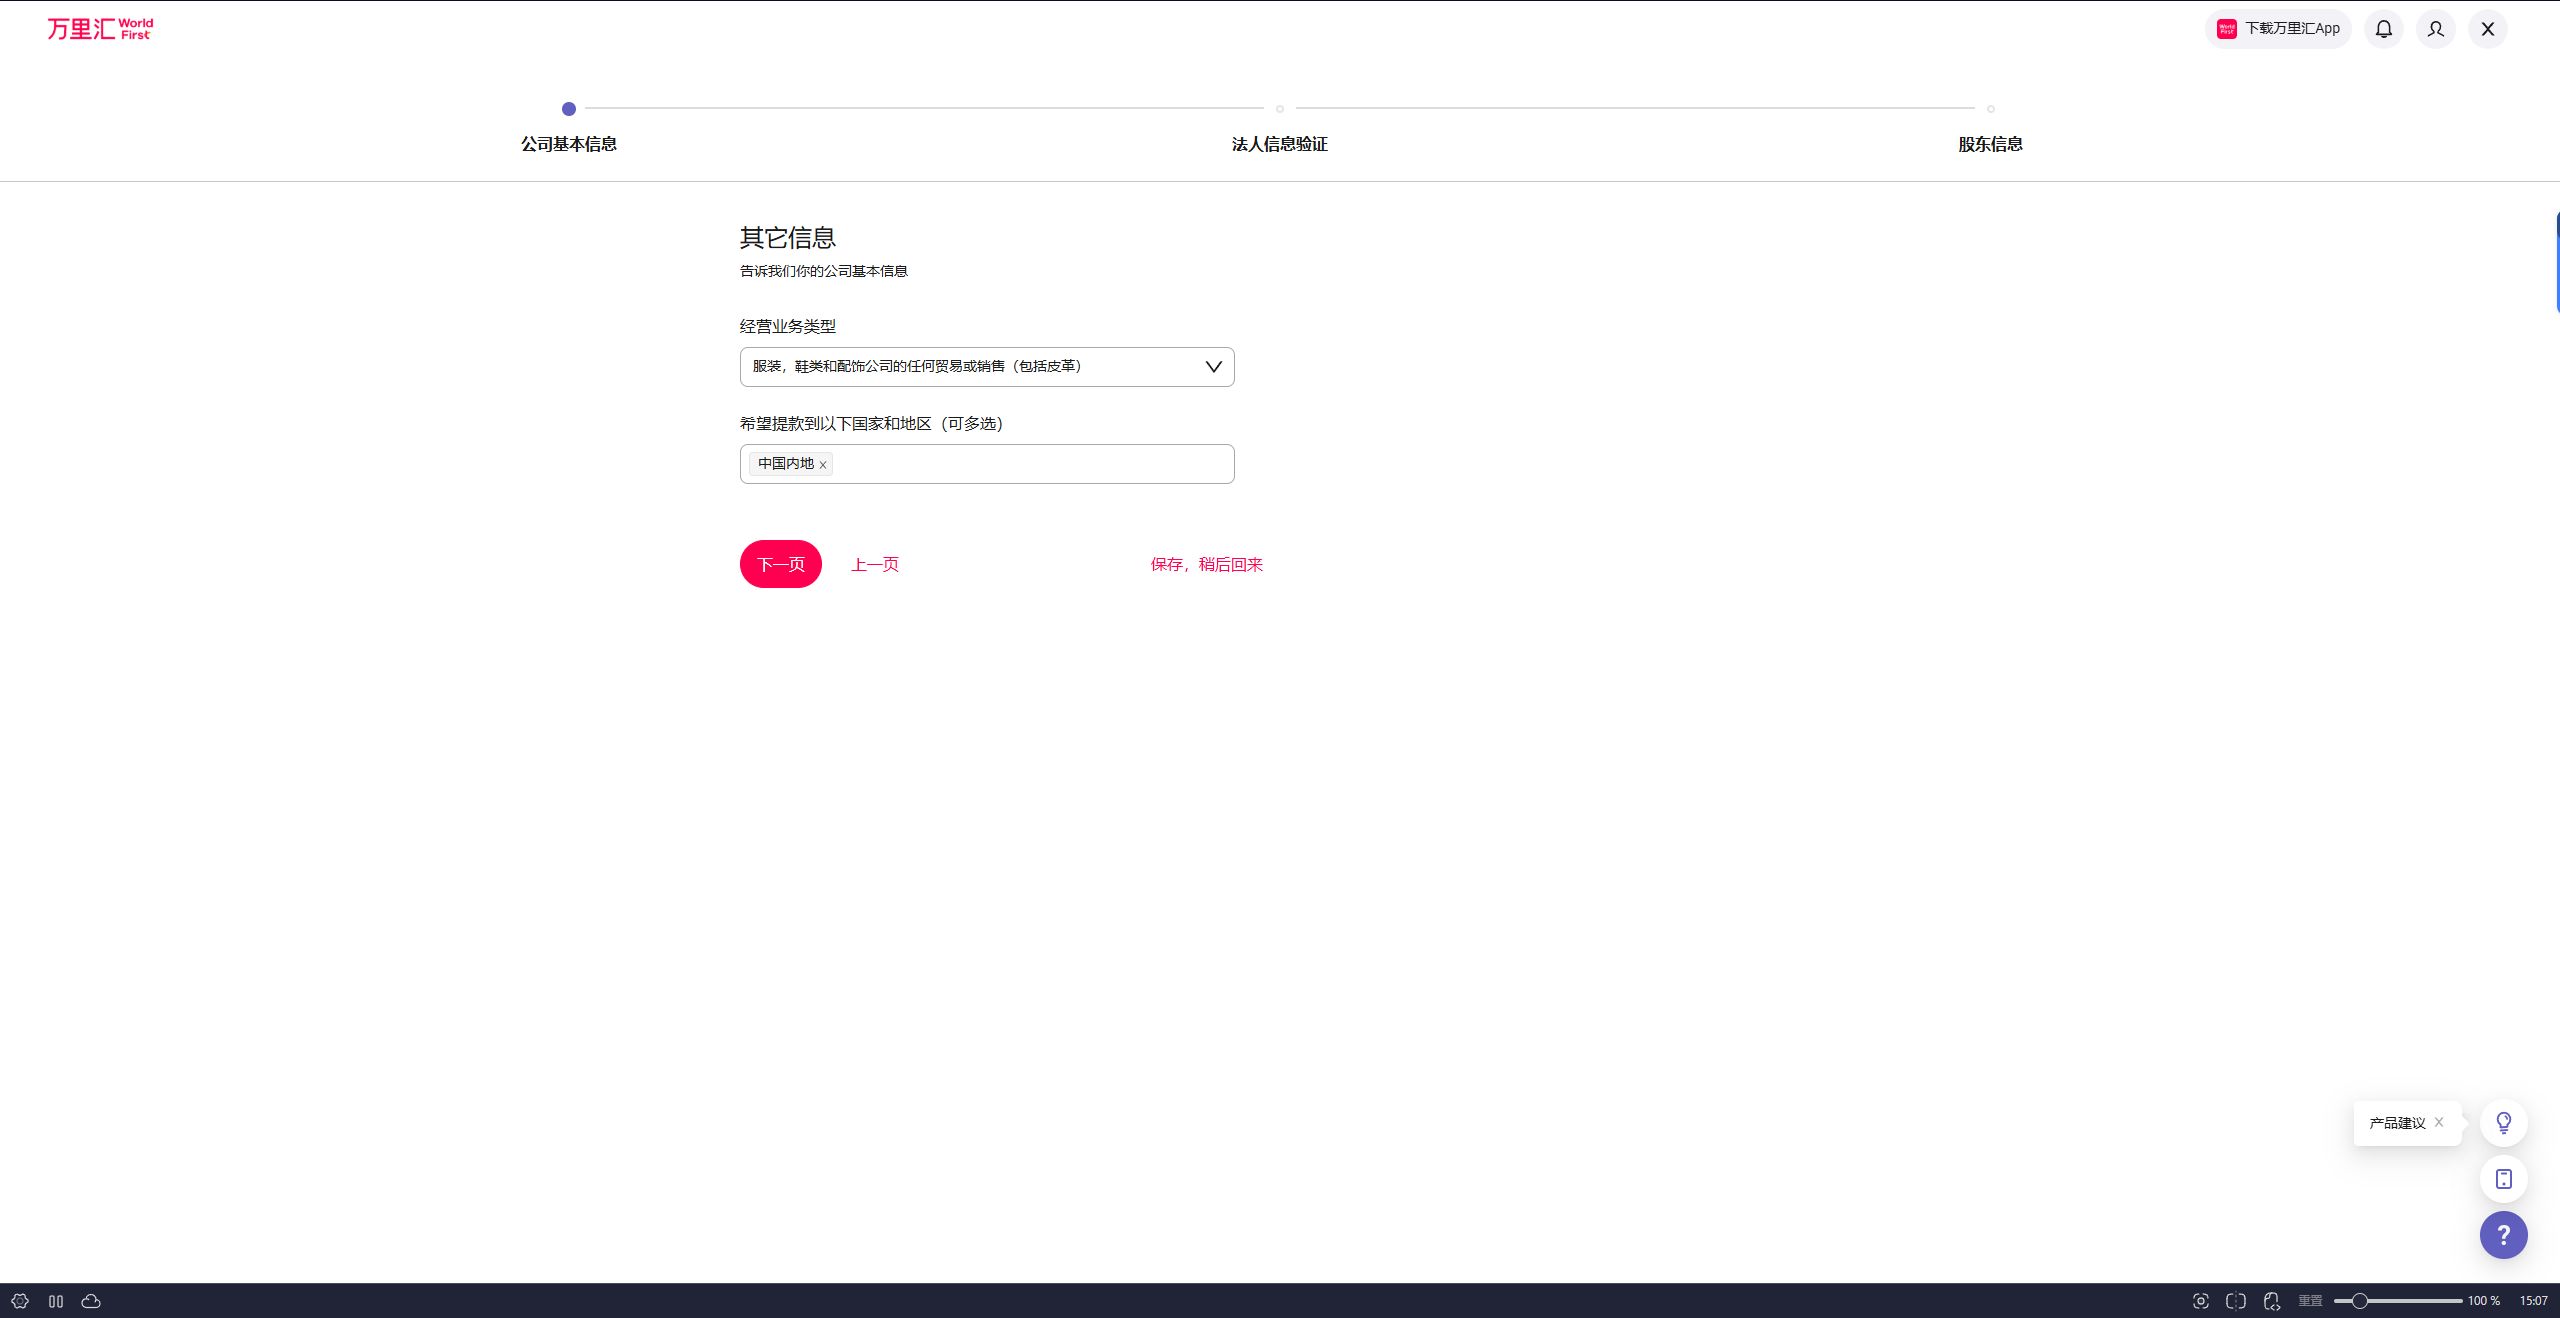Click the 产品建议 tooltip label
The width and height of the screenshot is (2560, 1318).
(x=2397, y=1123)
